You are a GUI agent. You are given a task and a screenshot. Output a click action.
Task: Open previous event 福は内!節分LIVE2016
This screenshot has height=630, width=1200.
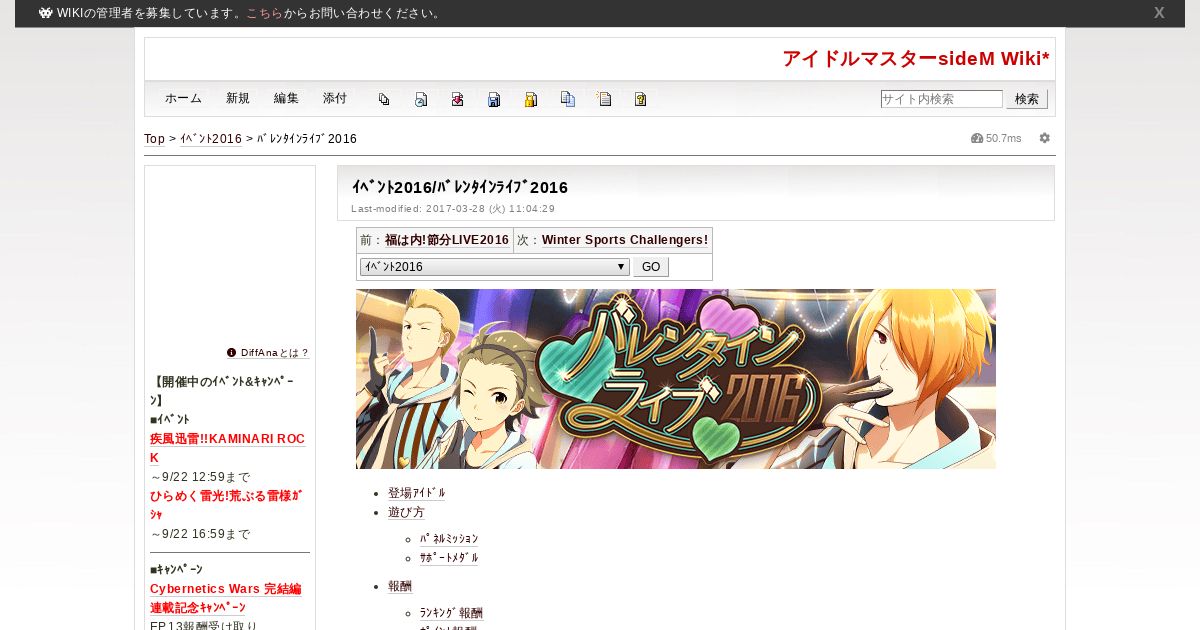(447, 240)
